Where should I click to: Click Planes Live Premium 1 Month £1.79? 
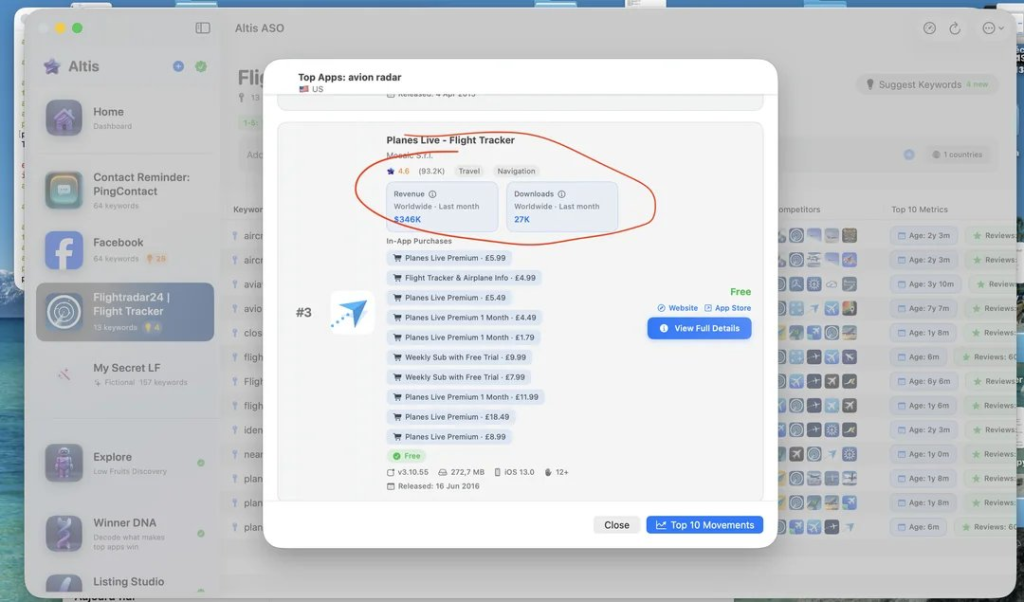point(464,338)
